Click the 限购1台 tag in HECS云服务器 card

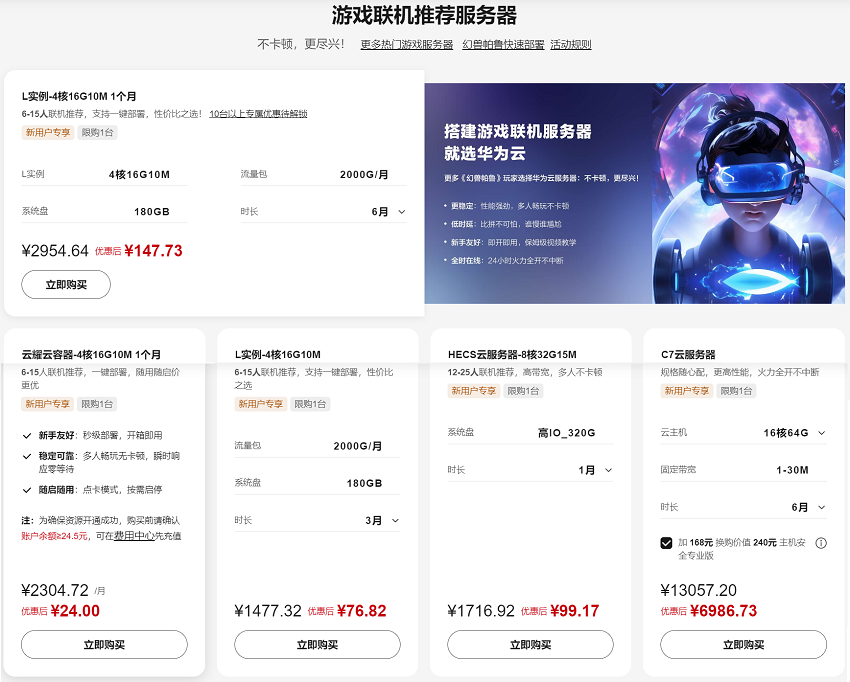pyautogui.click(x=523, y=391)
